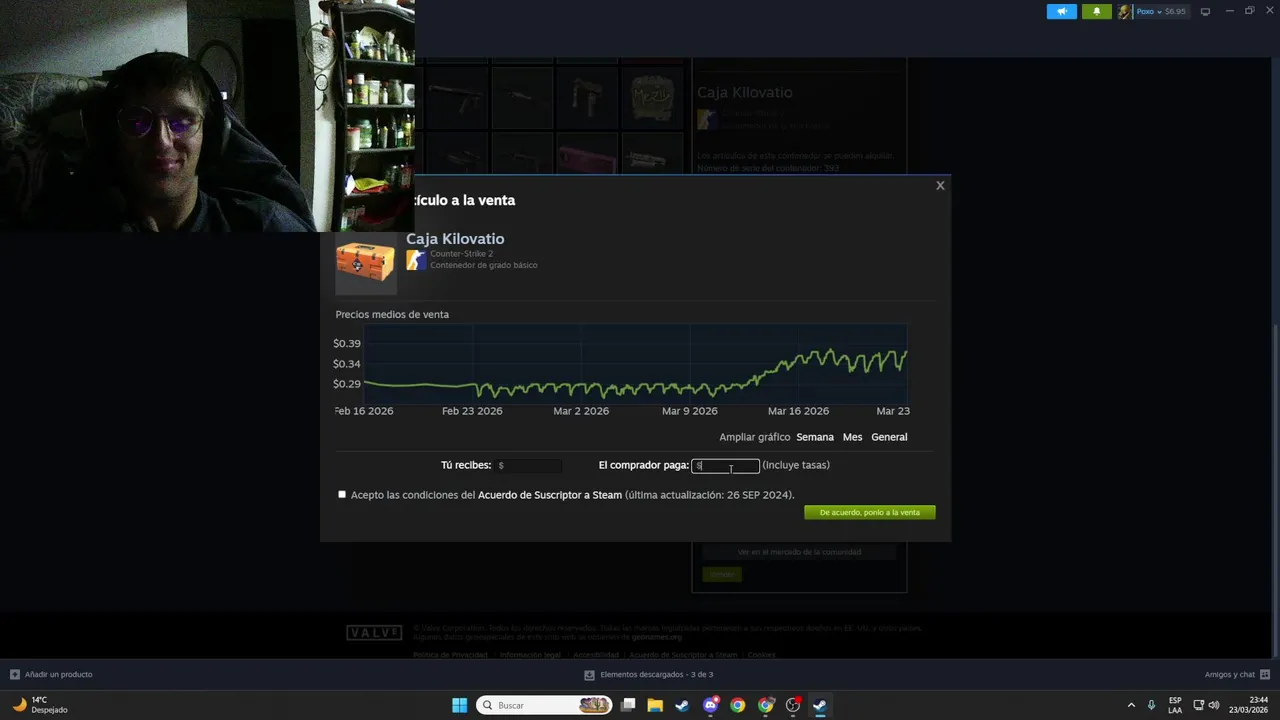Open Acuerdo de Suscriptor a Steam link

point(550,495)
